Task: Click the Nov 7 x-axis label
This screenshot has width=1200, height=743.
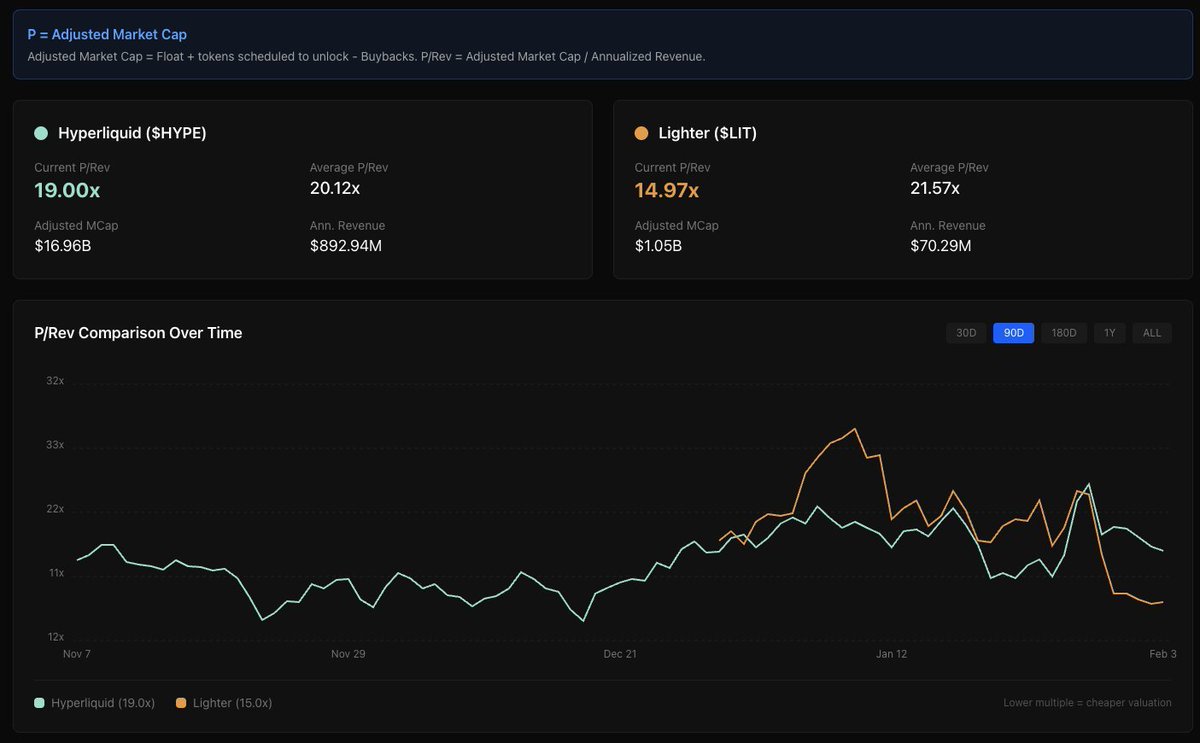Action: click(77, 654)
